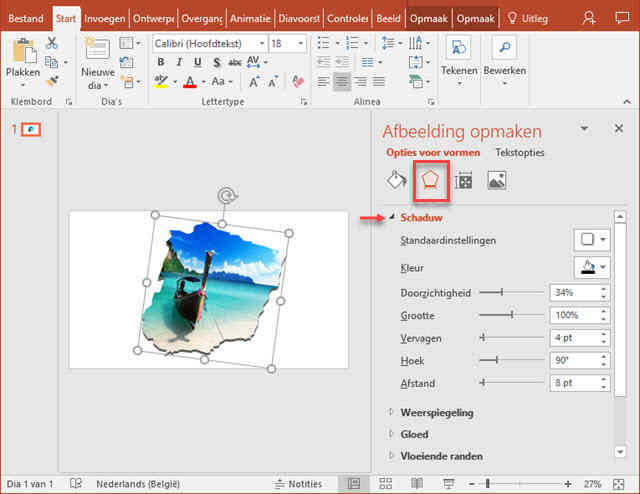Select Opties voor vormen heading
The image size is (640, 494).
433,153
